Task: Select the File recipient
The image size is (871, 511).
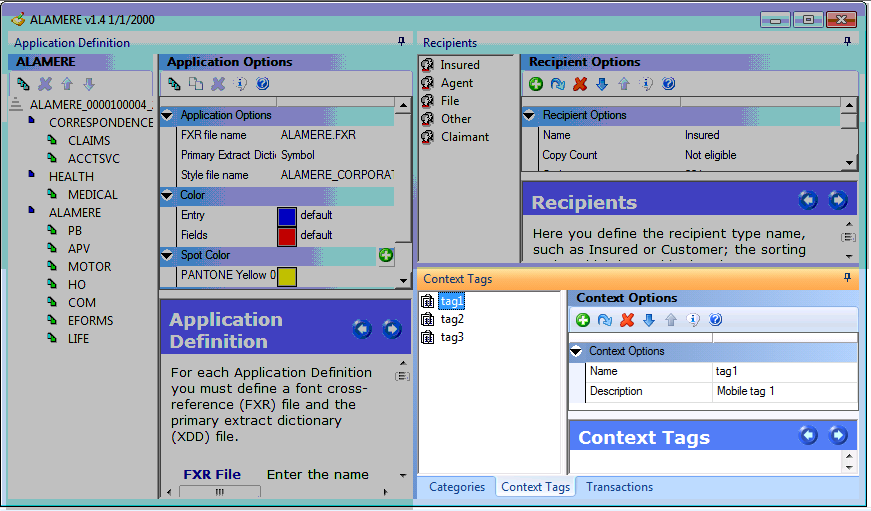Action: pyautogui.click(x=450, y=101)
